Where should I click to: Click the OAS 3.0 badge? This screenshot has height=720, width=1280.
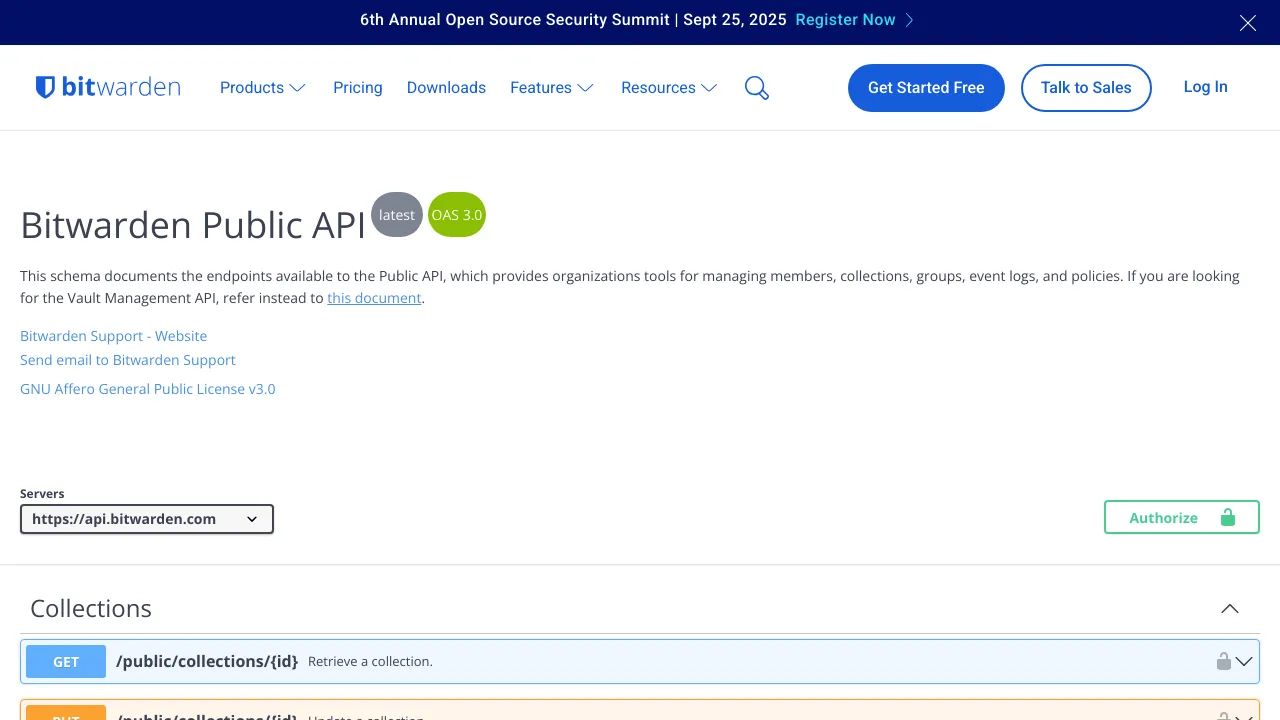[x=457, y=215]
